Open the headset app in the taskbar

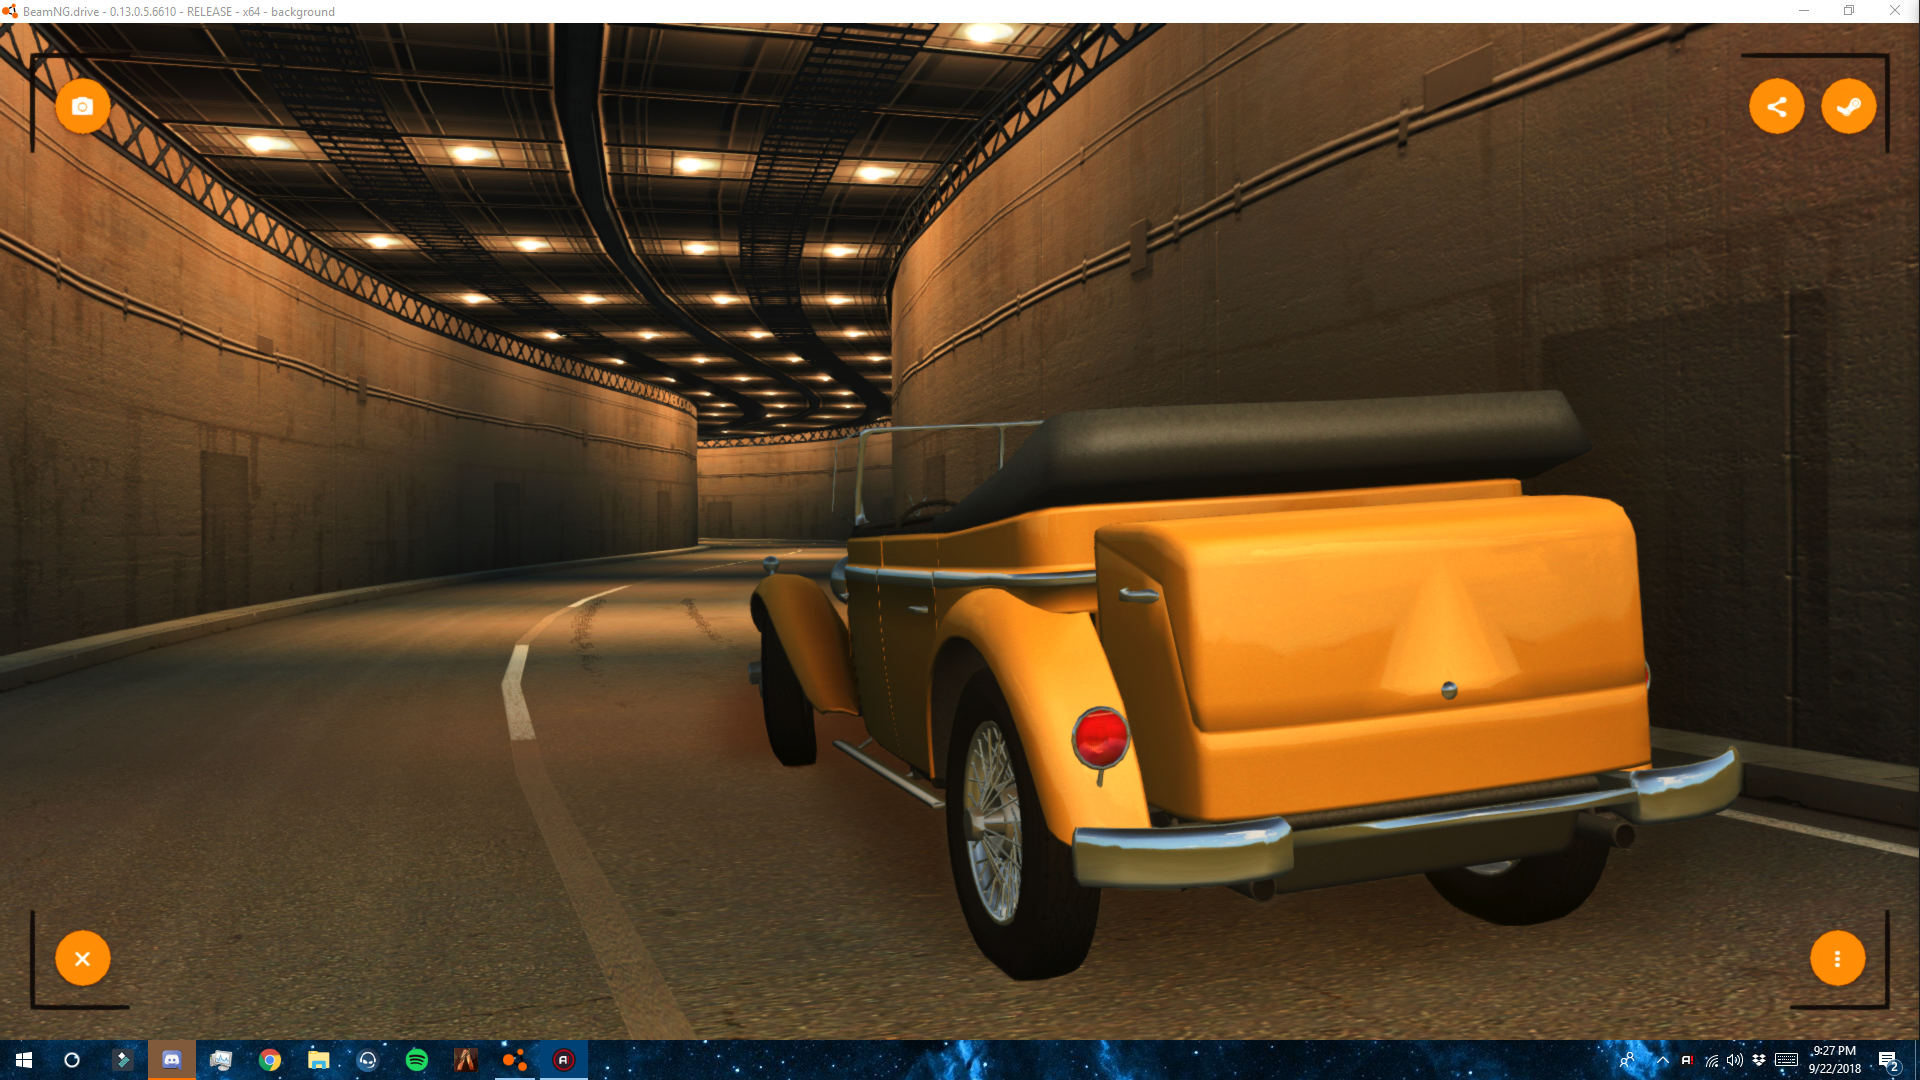pyautogui.click(x=368, y=1060)
